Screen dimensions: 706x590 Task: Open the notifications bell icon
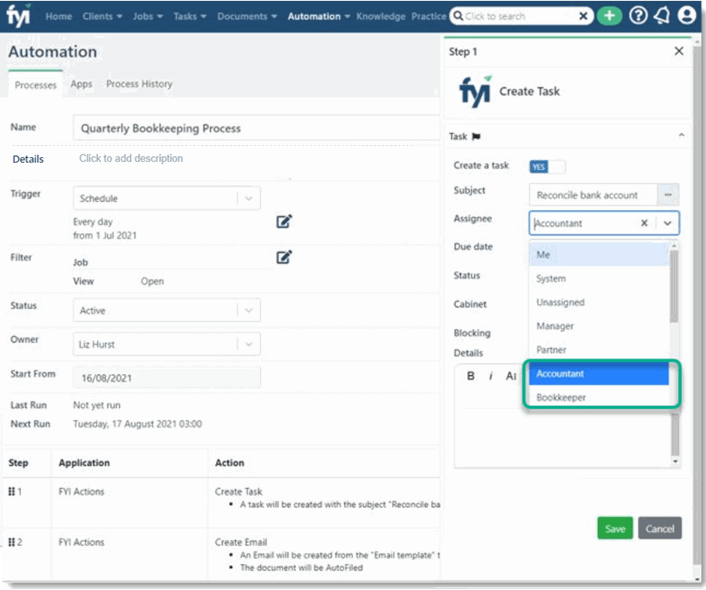point(662,16)
